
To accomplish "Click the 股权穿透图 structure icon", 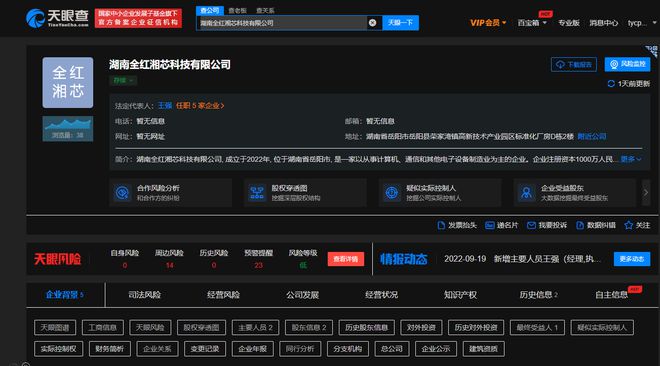I will [x=257, y=193].
